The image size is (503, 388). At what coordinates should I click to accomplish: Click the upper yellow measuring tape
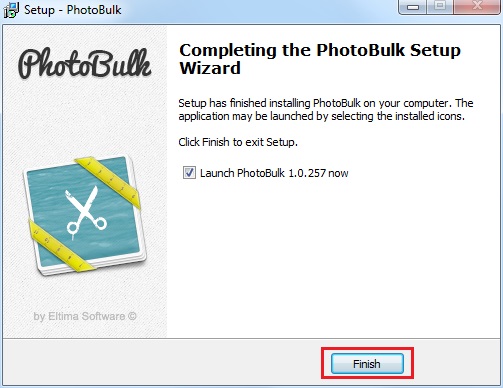click(x=107, y=182)
